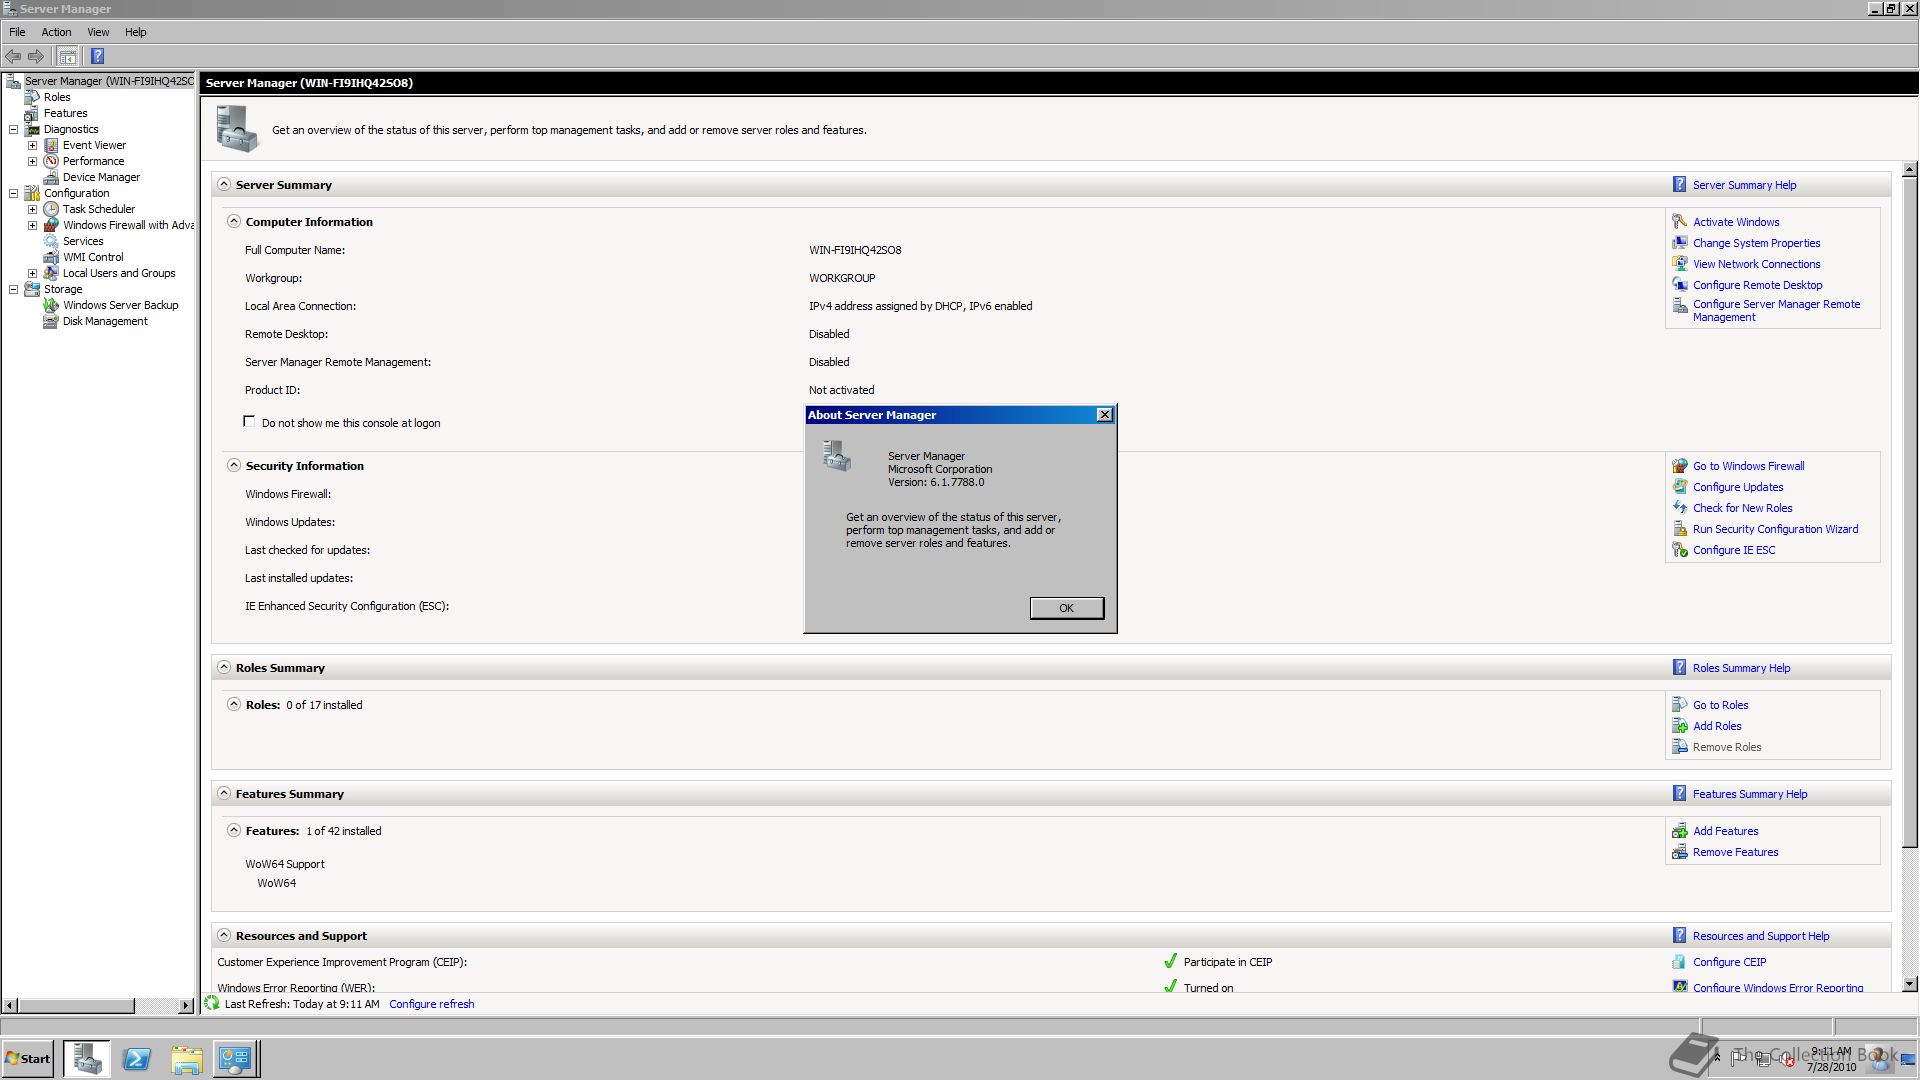1920x1080 pixels.
Task: Select Features in the console tree
Action: [x=65, y=113]
